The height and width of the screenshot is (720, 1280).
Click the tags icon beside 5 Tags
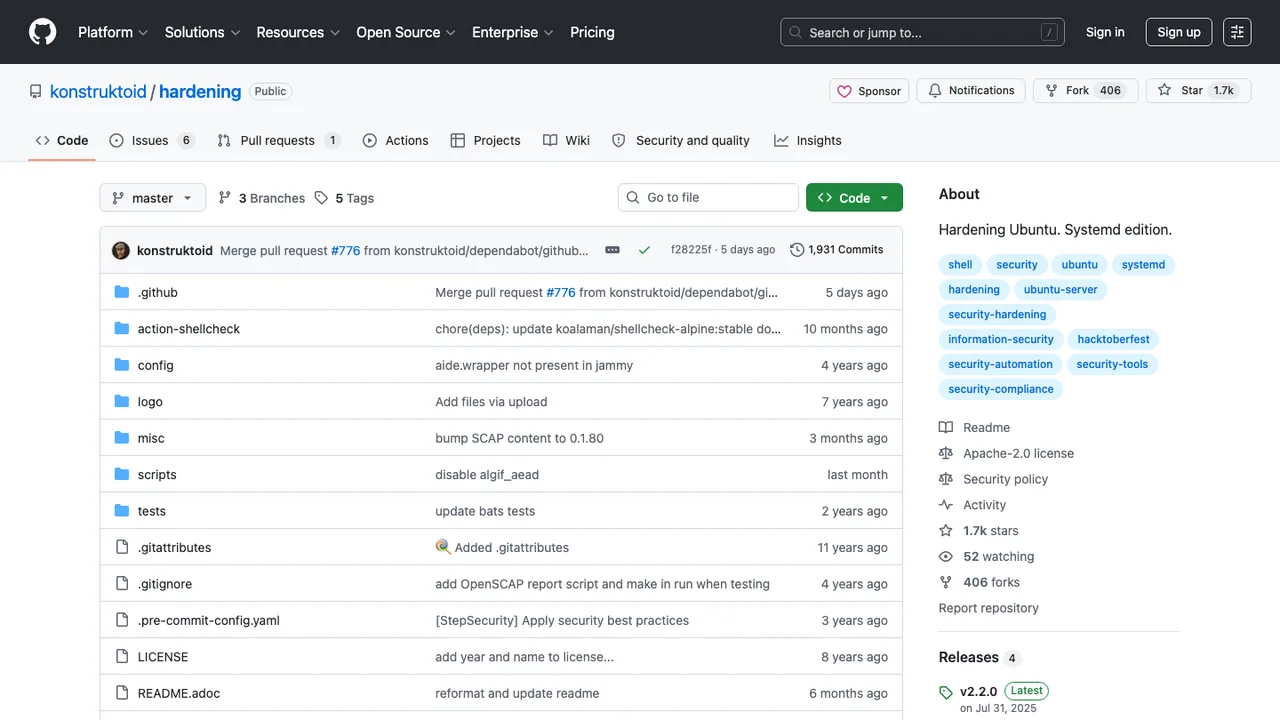(321, 198)
